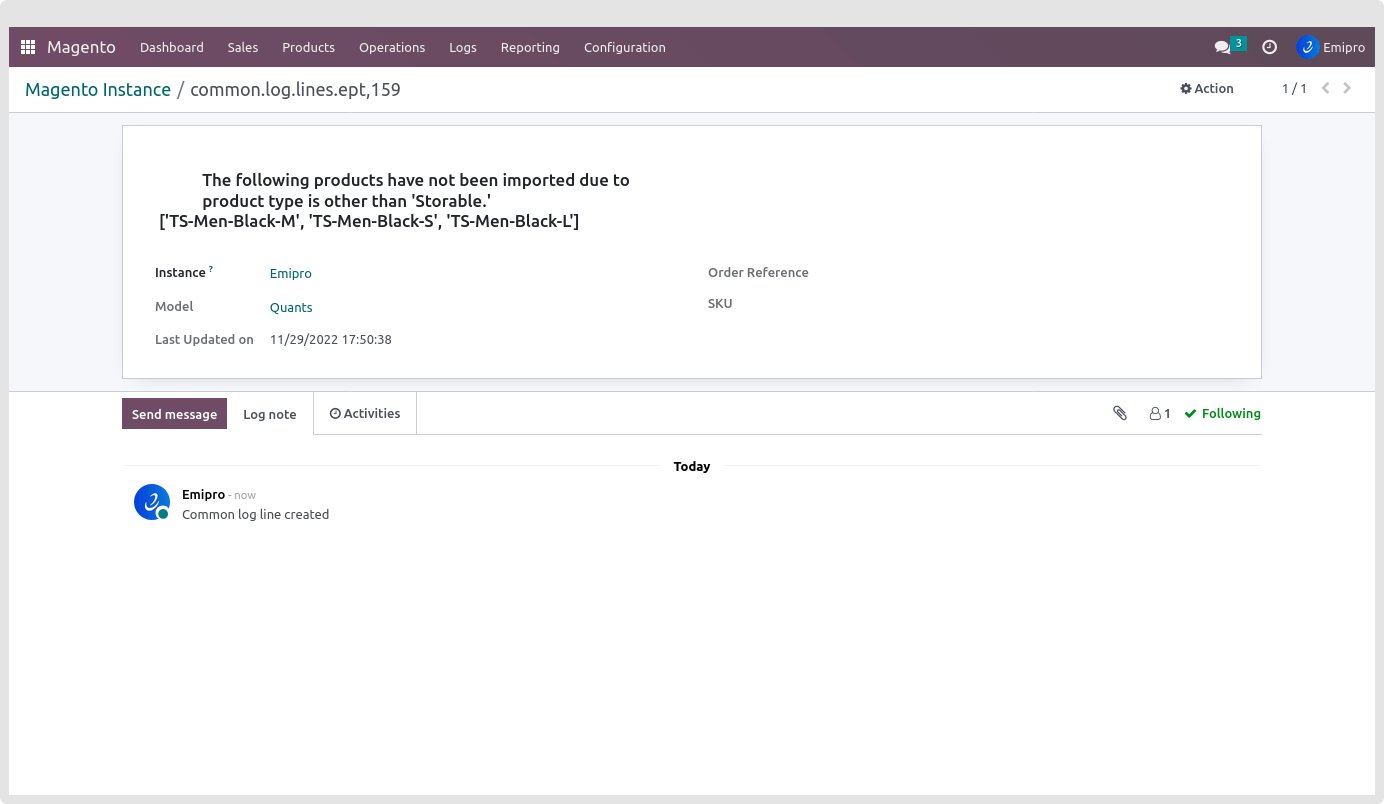1384x804 pixels.
Task: Open the activities clock icon in navbar
Action: (x=1269, y=47)
